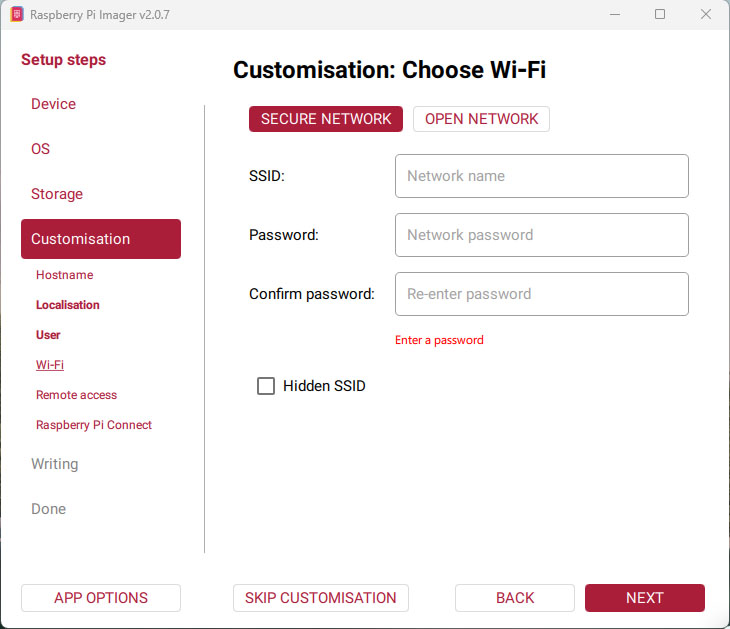Select the Customisation step in sidebar
Image resolution: width=730 pixels, height=629 pixels.
point(101,239)
